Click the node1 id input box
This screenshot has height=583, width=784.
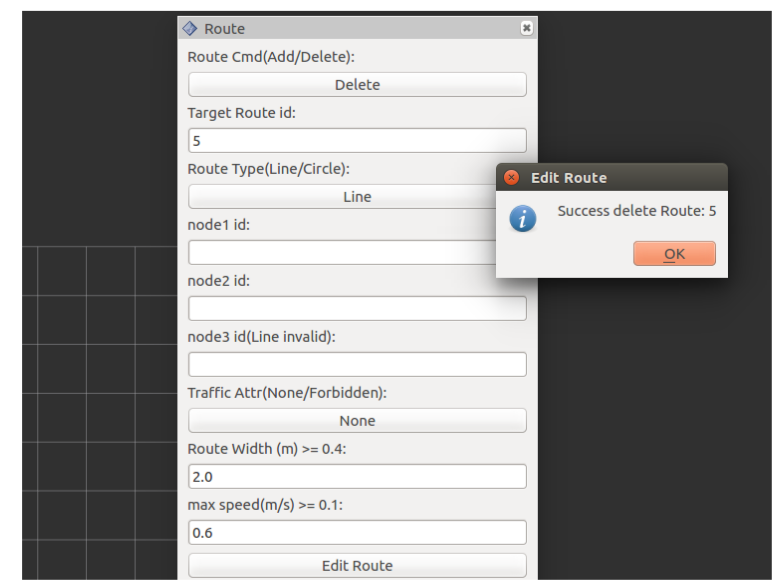340,253
